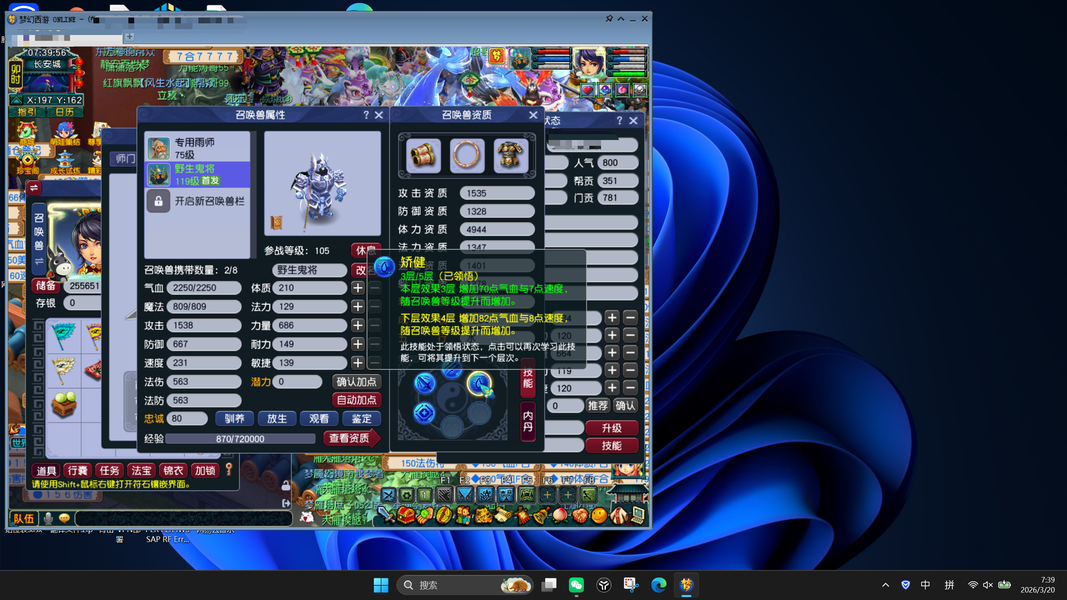Open the 任务 tab in inventory
The image size is (1067, 600).
pyautogui.click(x=110, y=470)
